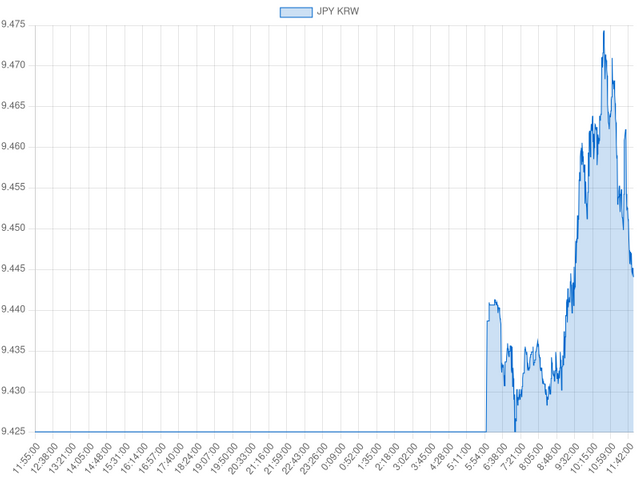Click the 9.430 y-axis label

(x=13, y=391)
